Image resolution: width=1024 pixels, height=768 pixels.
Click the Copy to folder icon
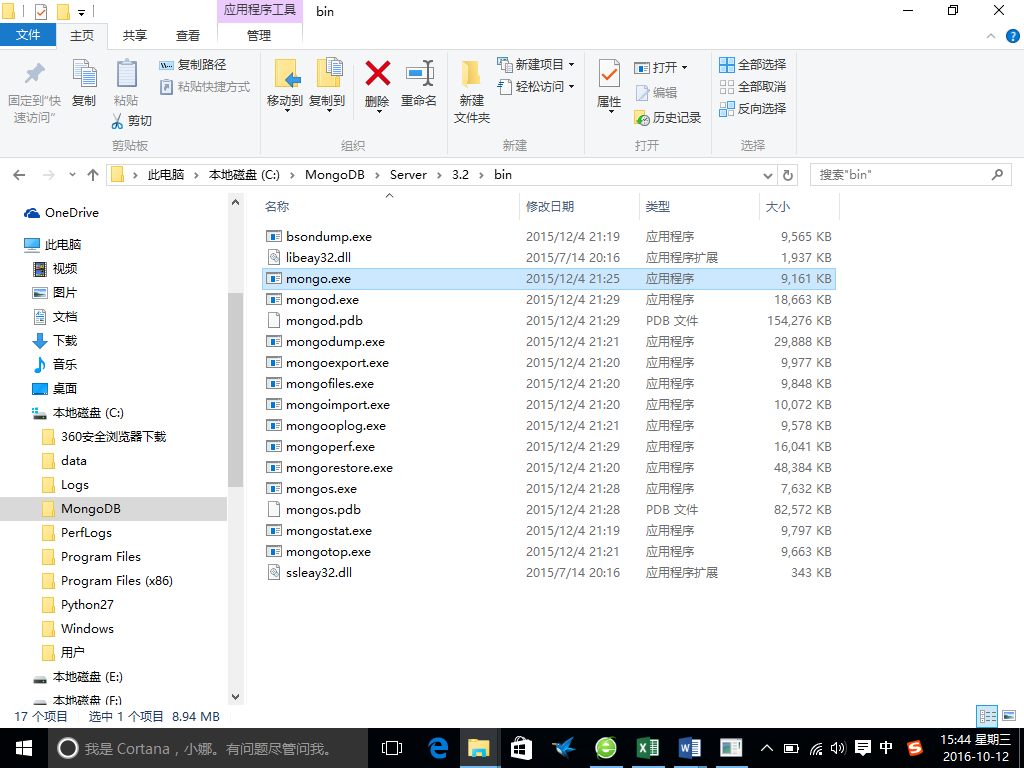click(328, 73)
